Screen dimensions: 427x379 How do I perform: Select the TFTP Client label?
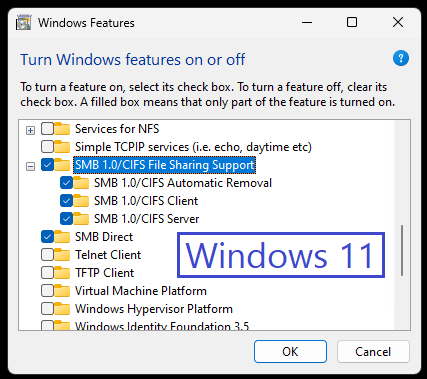coord(105,273)
